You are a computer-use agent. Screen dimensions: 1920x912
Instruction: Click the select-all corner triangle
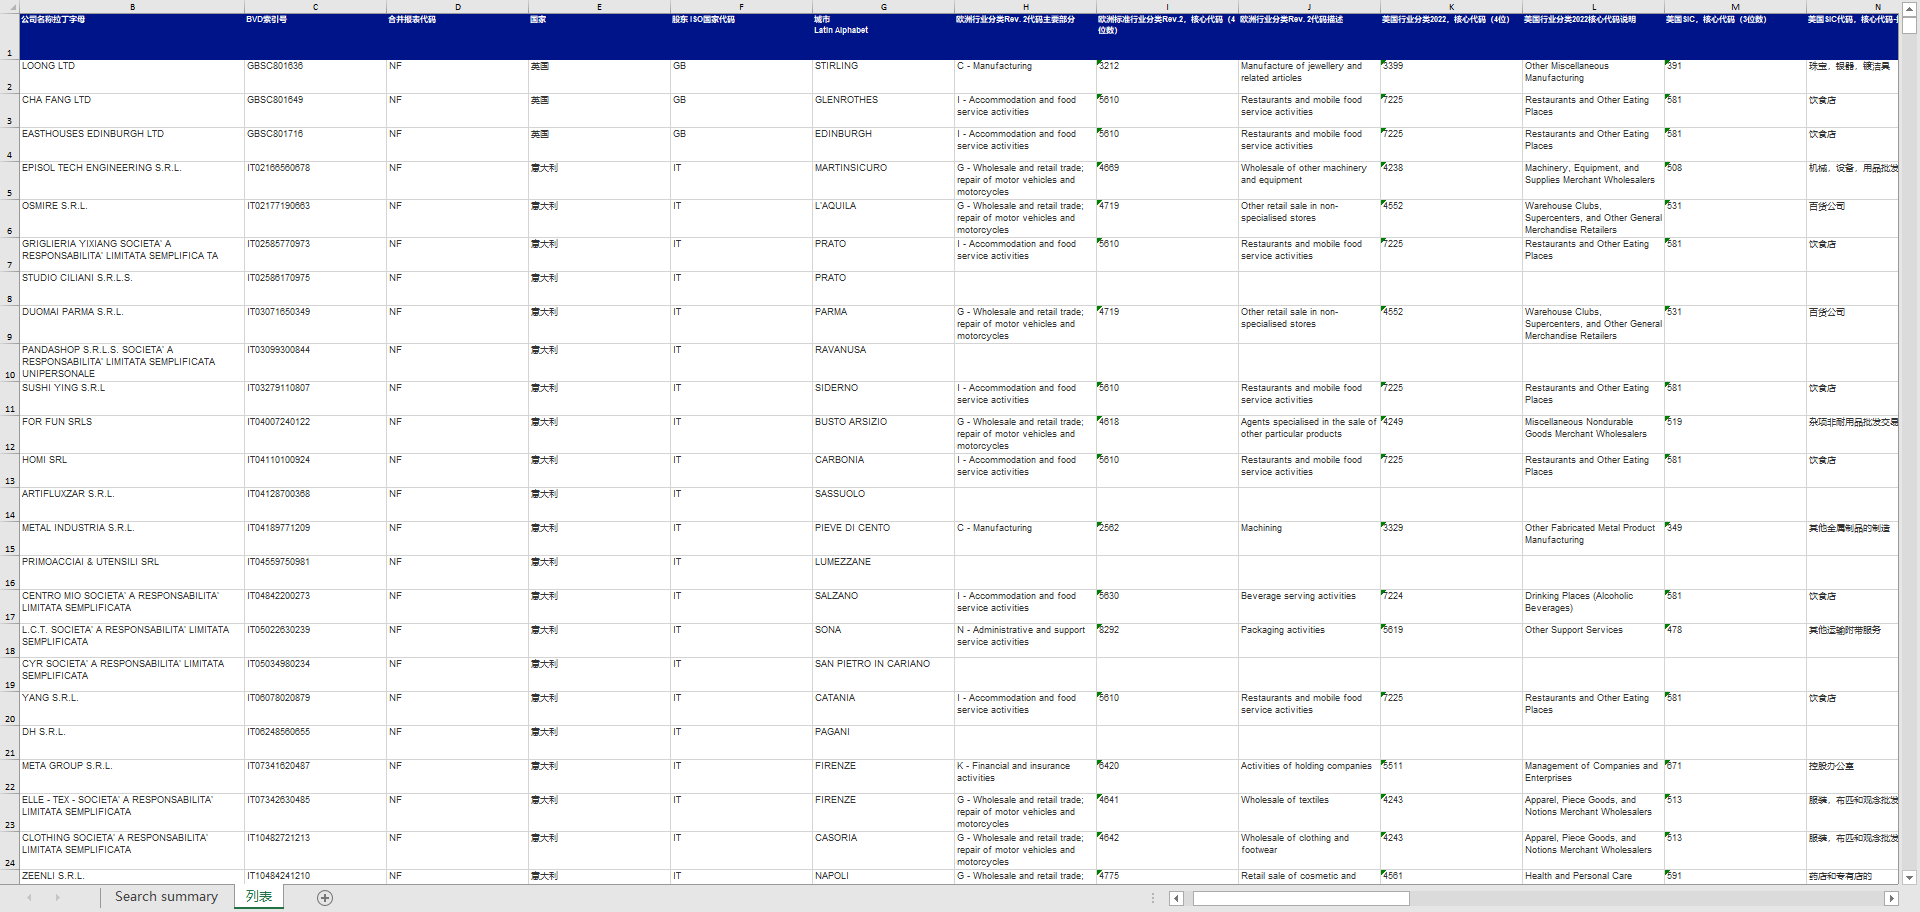point(10,7)
